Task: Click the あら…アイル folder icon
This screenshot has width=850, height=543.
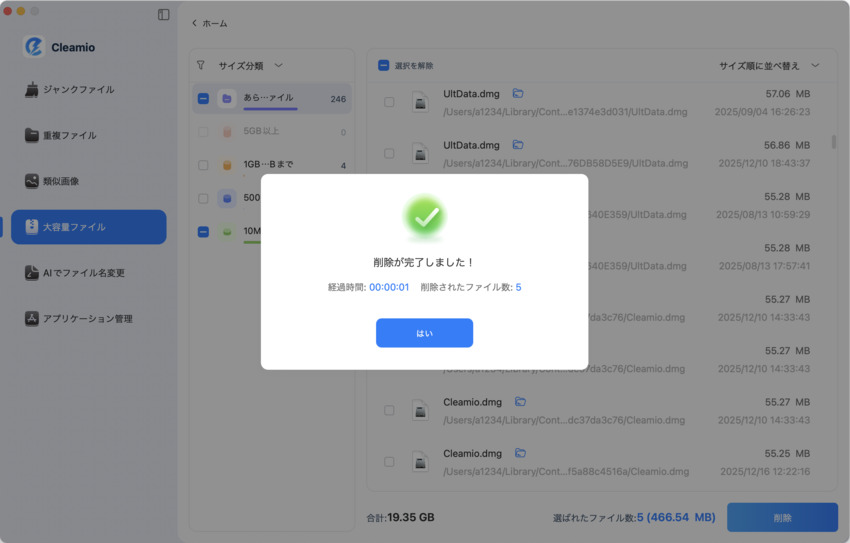Action: tap(227, 99)
